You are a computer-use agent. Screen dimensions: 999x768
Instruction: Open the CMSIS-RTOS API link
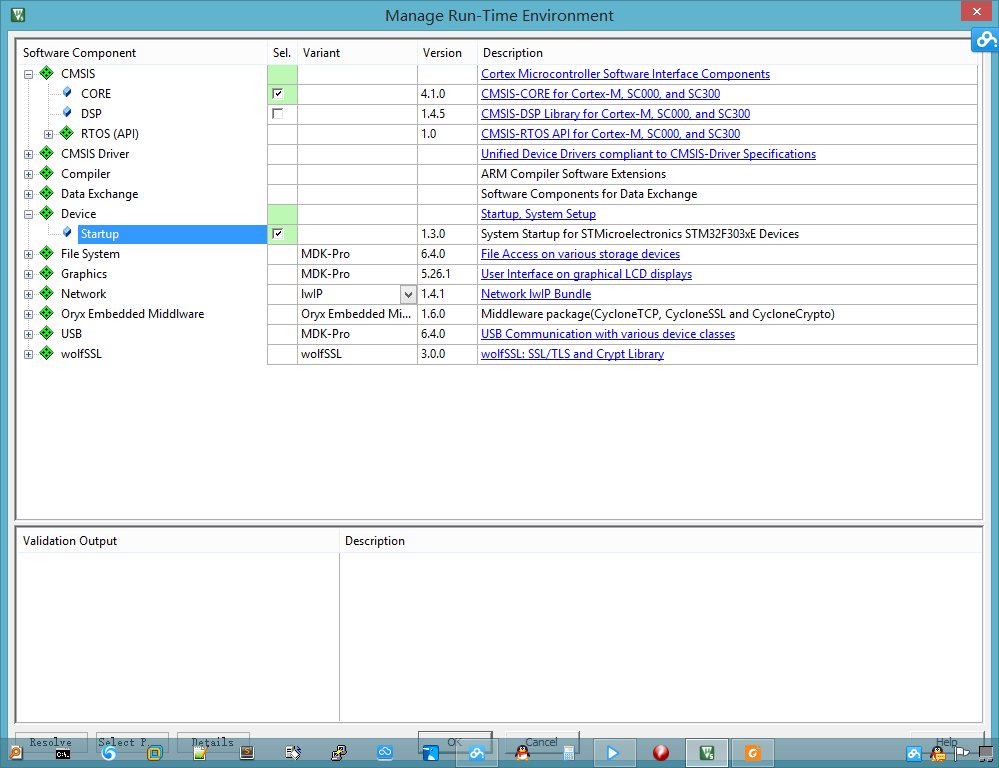pos(610,134)
